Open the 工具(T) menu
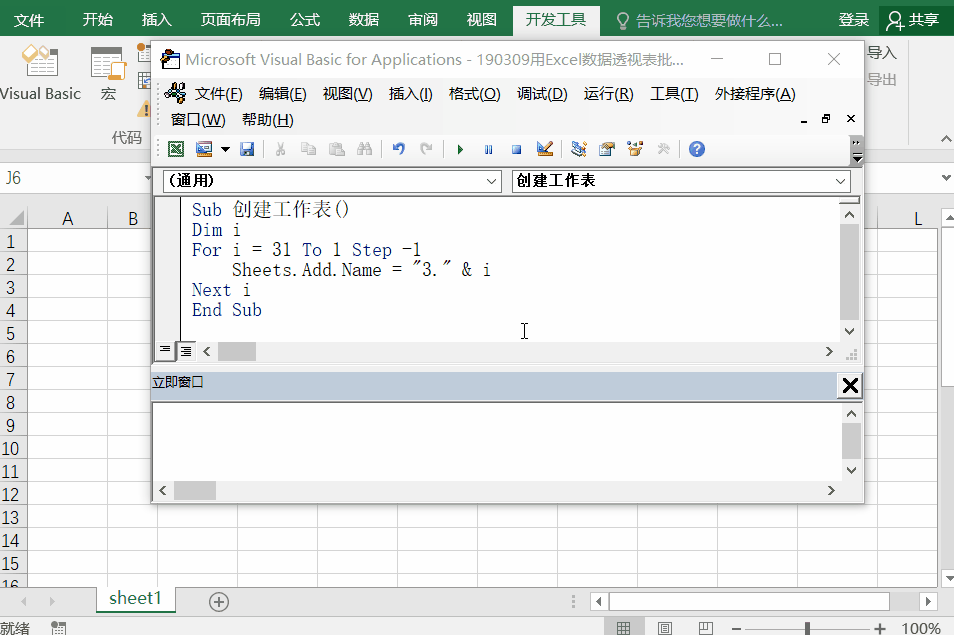This screenshot has height=635, width=954. click(674, 94)
